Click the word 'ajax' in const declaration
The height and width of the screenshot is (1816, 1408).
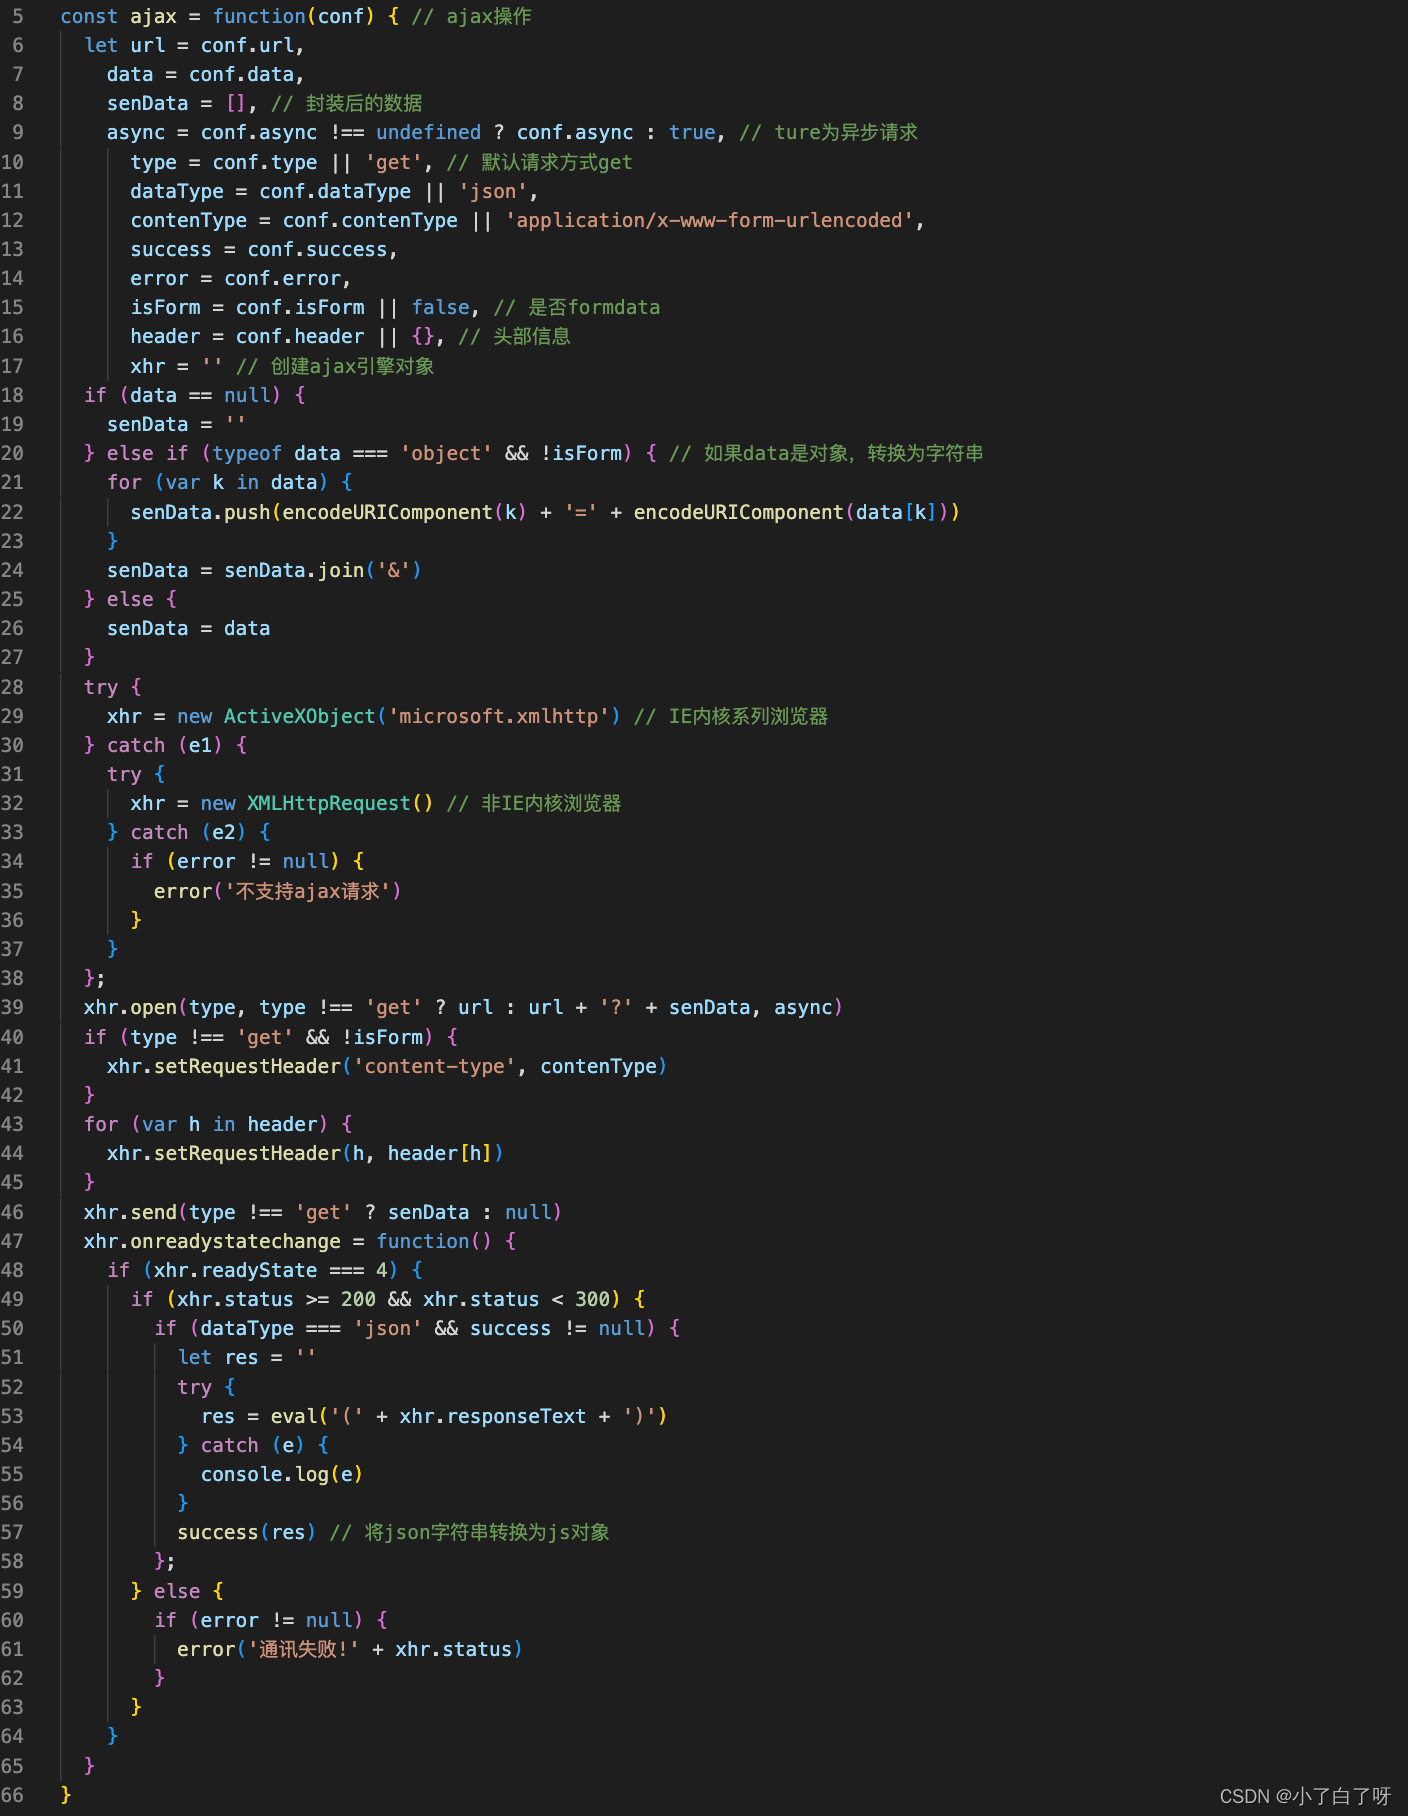(x=153, y=17)
